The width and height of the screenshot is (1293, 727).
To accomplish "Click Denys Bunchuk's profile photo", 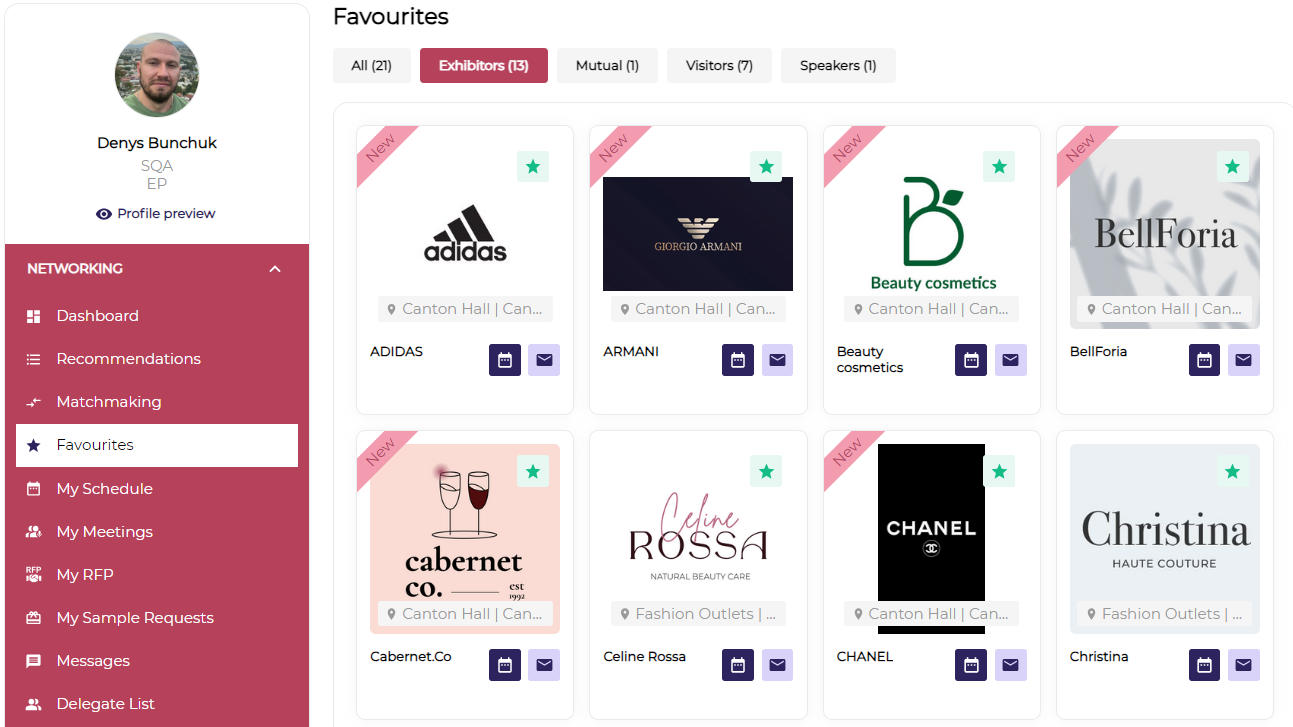I will 157,75.
